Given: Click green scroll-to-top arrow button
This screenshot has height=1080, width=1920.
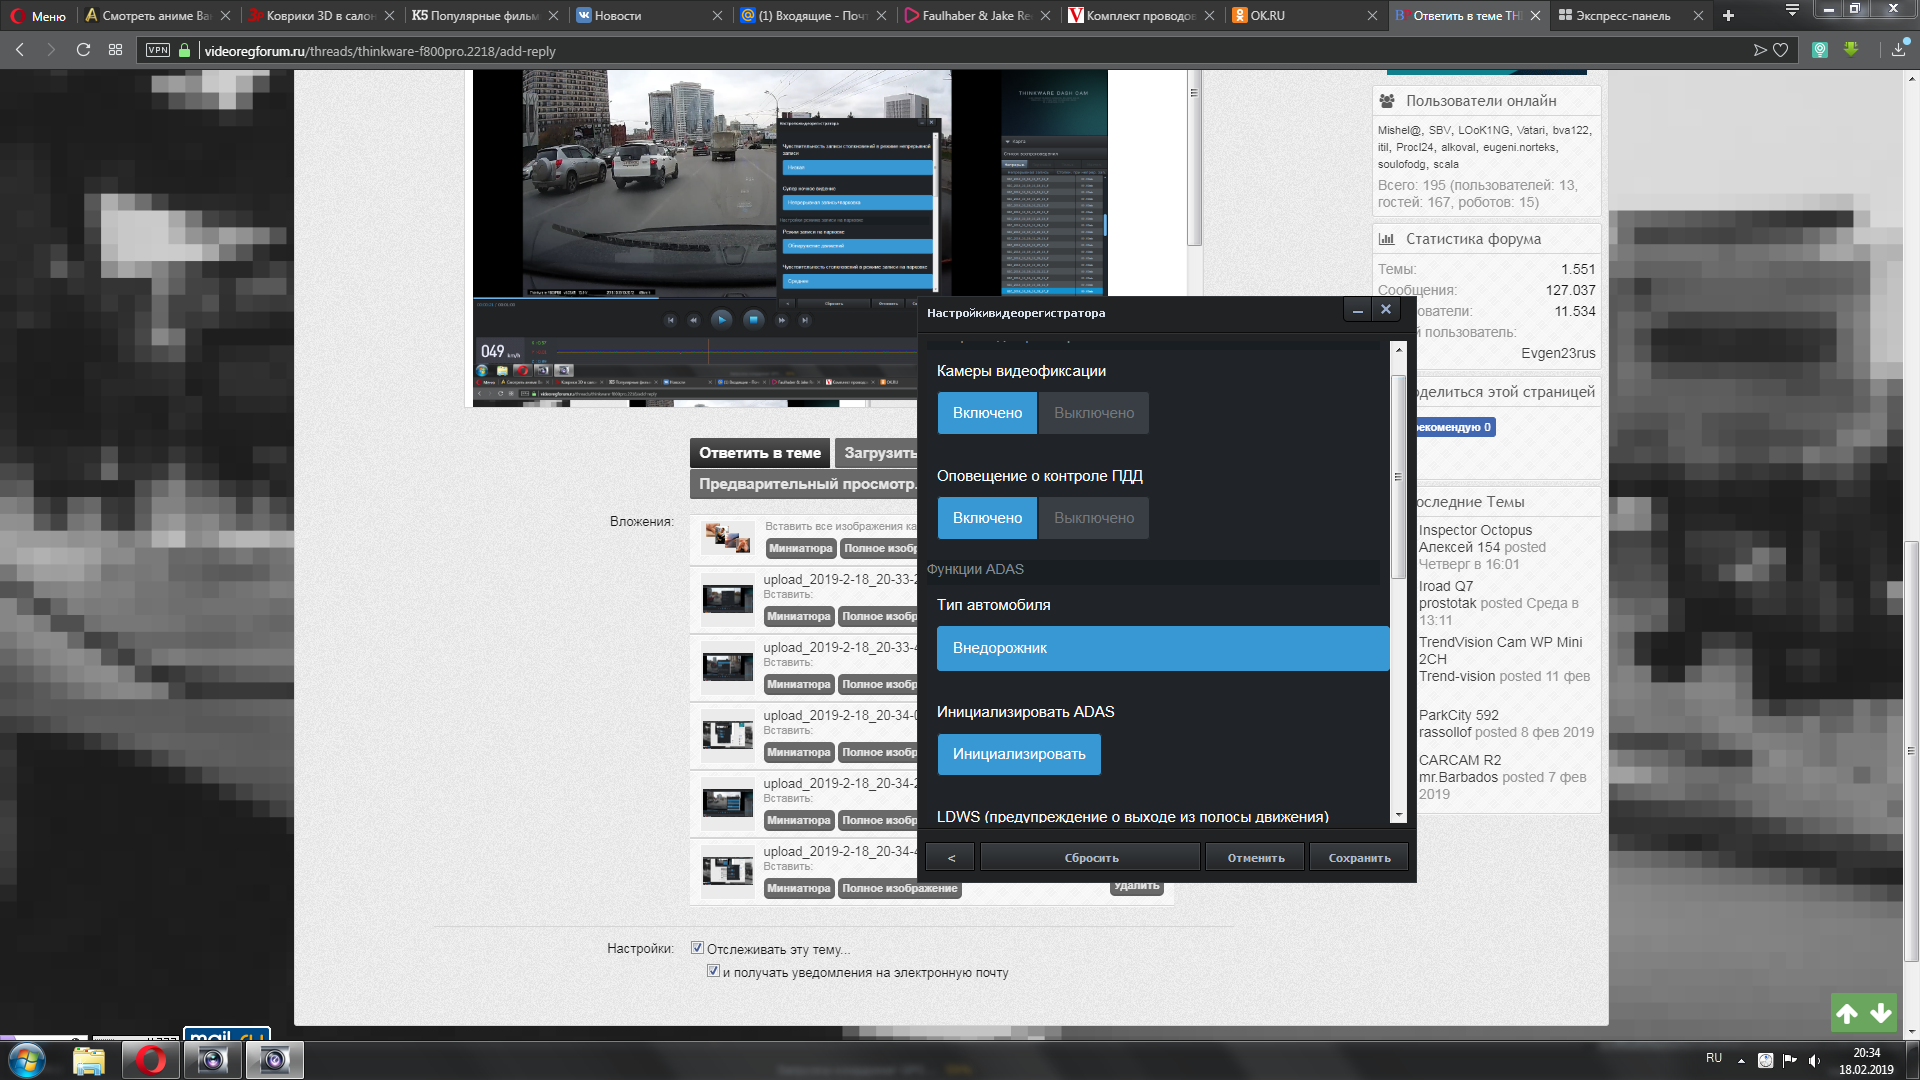Looking at the screenshot, I should point(1847,1013).
